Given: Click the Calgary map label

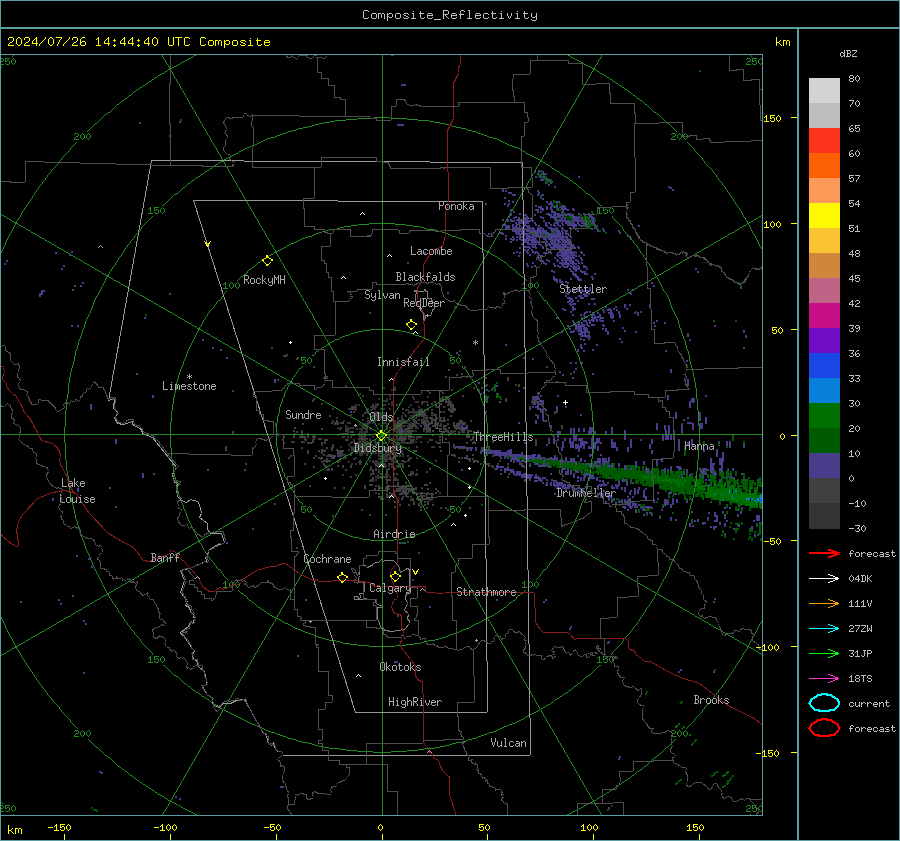Looking at the screenshot, I should tap(390, 588).
